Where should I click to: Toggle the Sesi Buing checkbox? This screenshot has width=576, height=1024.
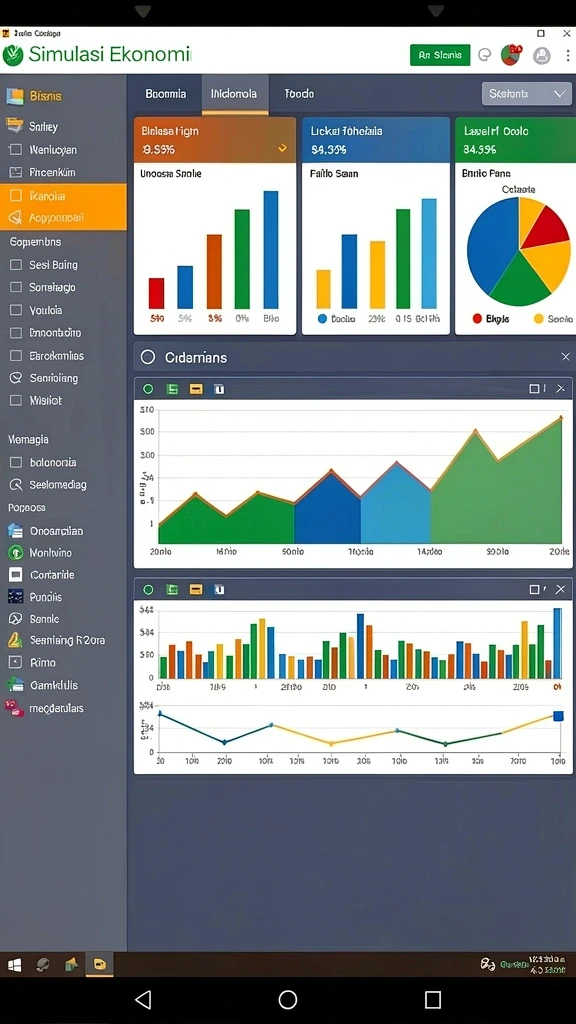click(x=16, y=265)
